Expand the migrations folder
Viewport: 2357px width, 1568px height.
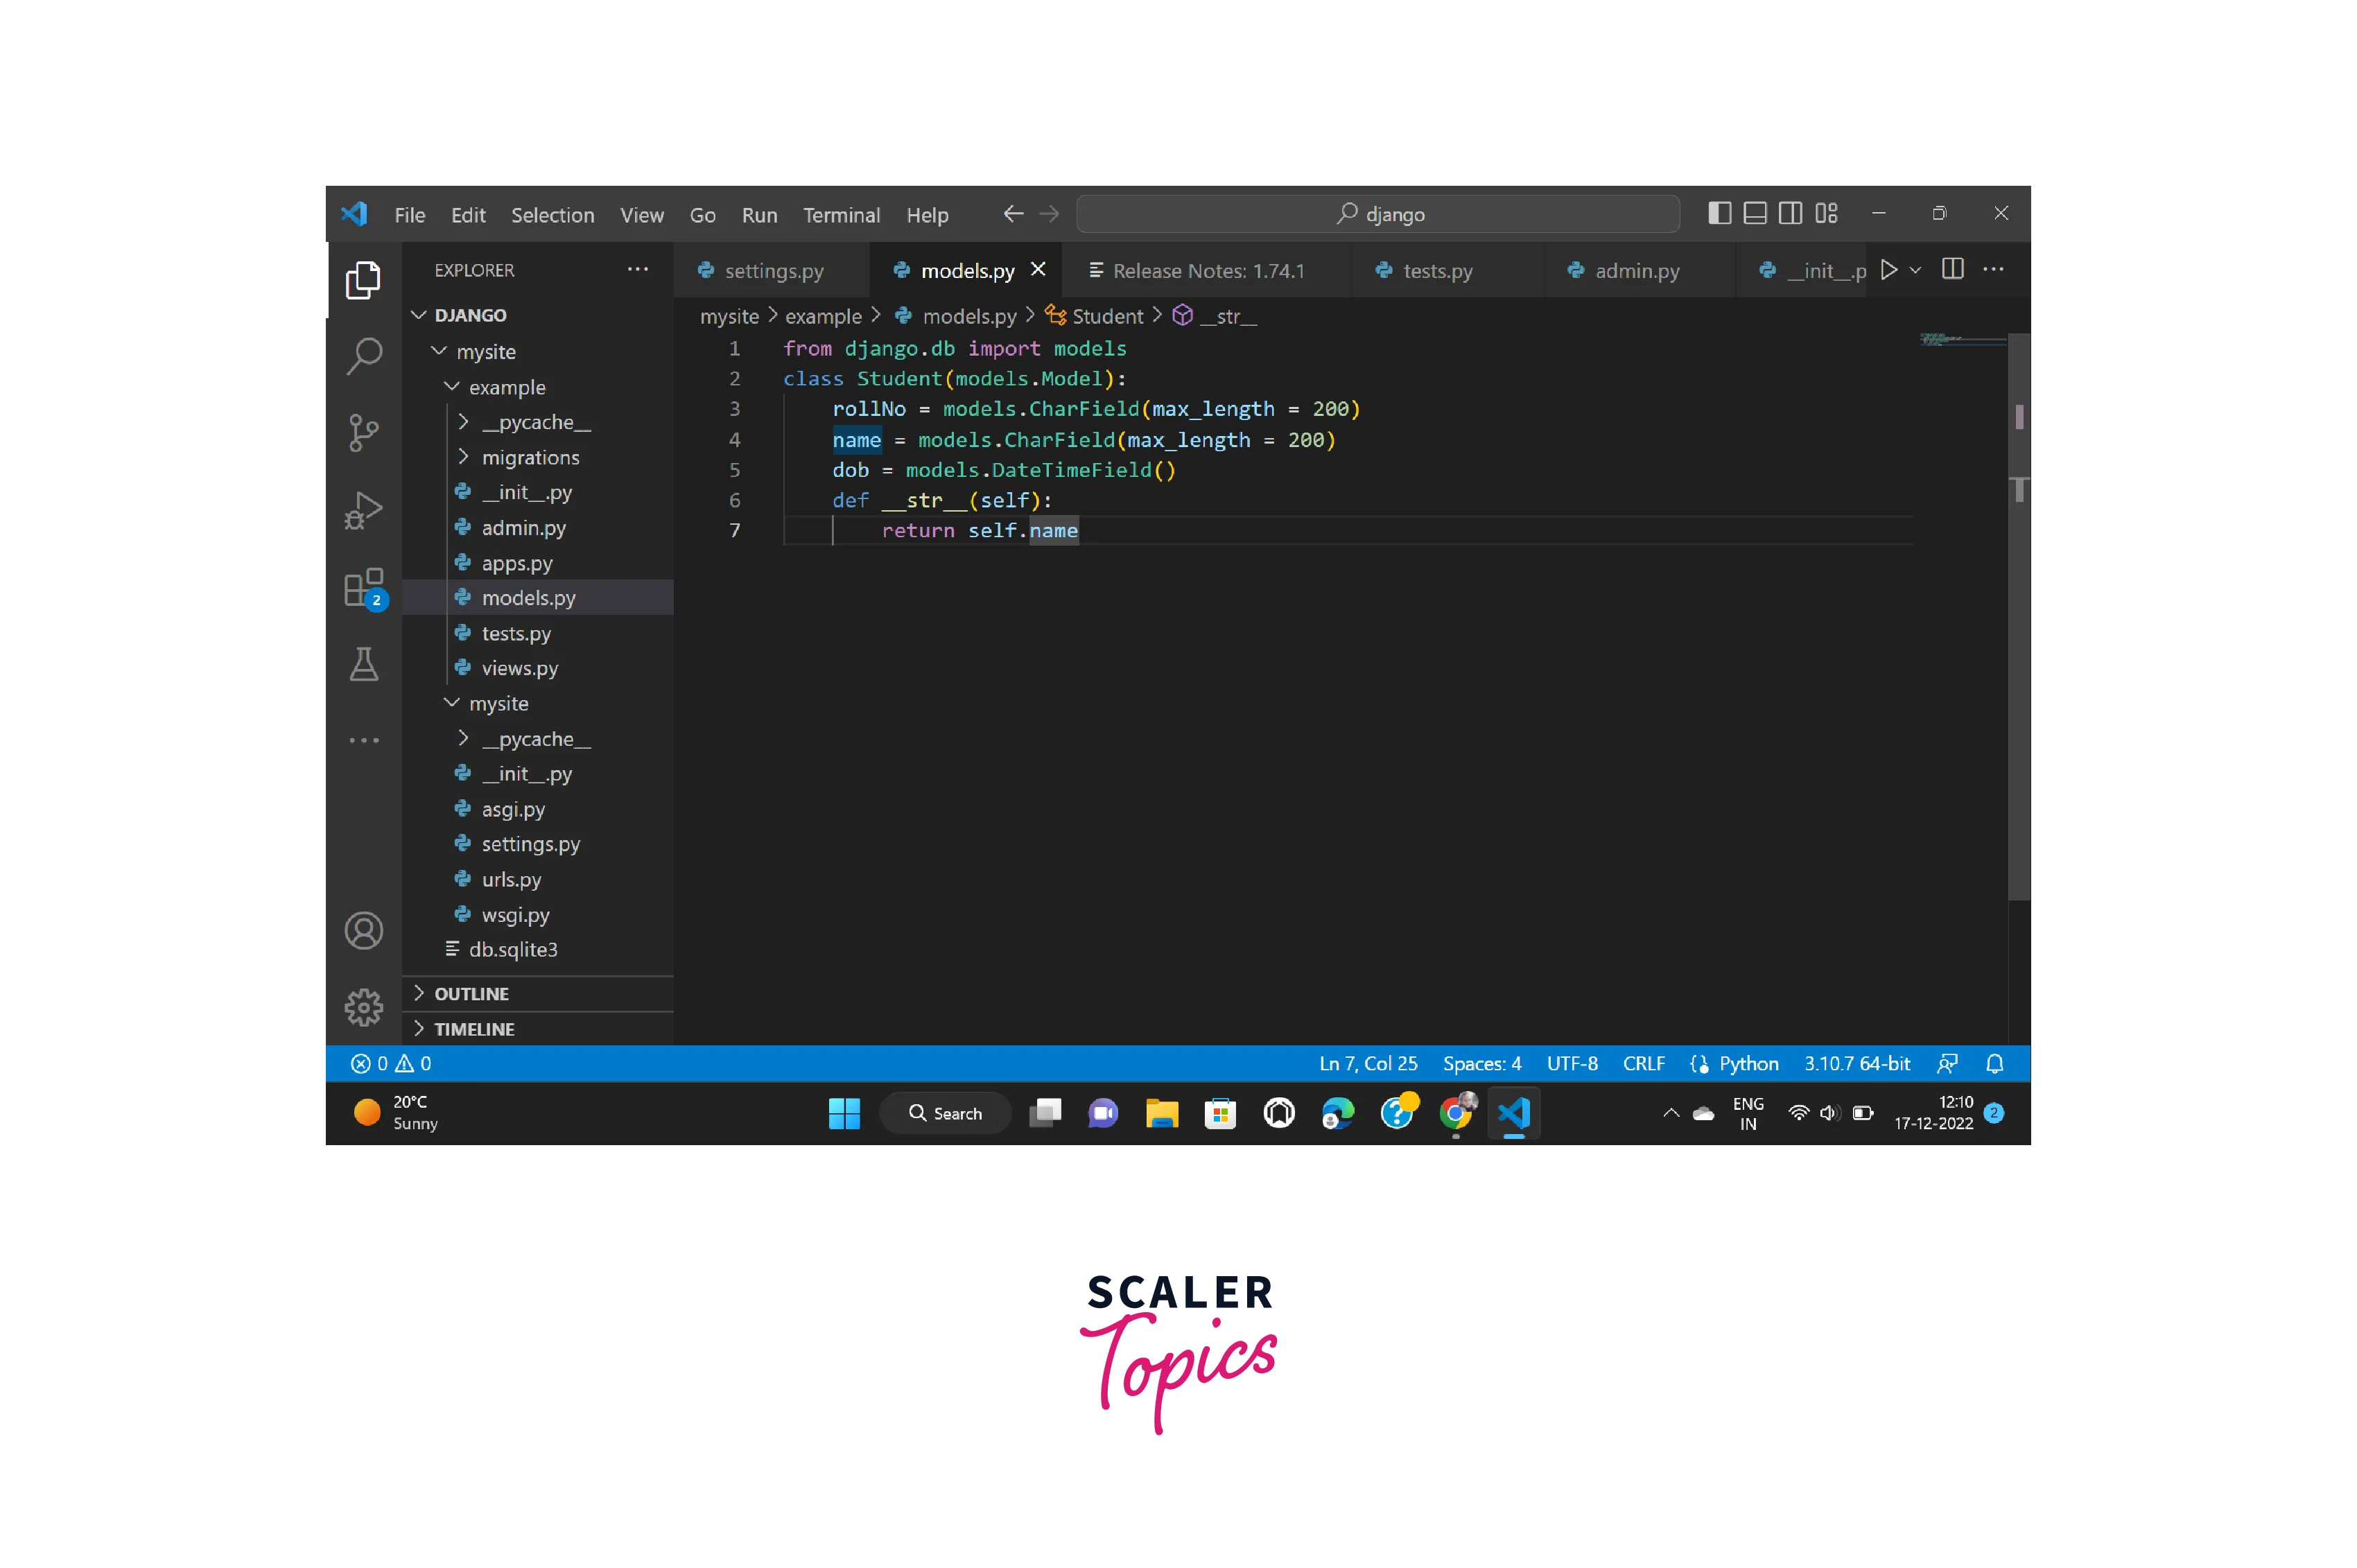pyautogui.click(x=530, y=458)
